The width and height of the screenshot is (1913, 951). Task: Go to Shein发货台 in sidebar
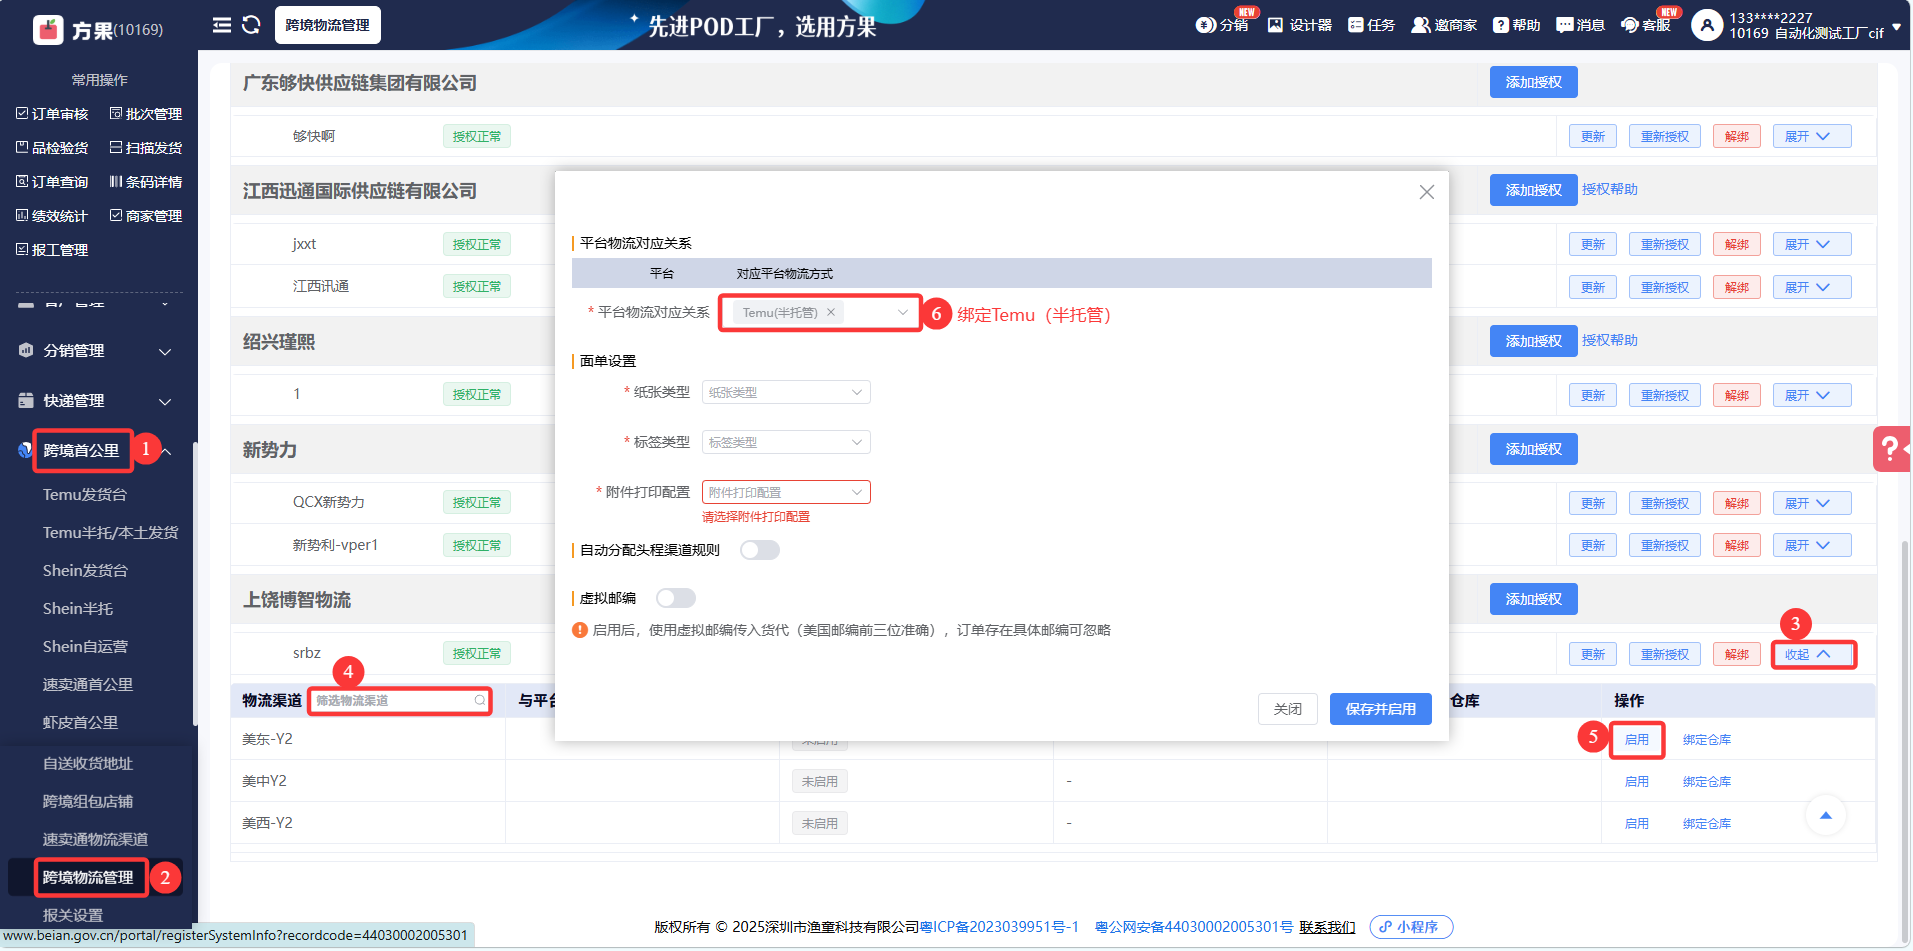click(85, 571)
